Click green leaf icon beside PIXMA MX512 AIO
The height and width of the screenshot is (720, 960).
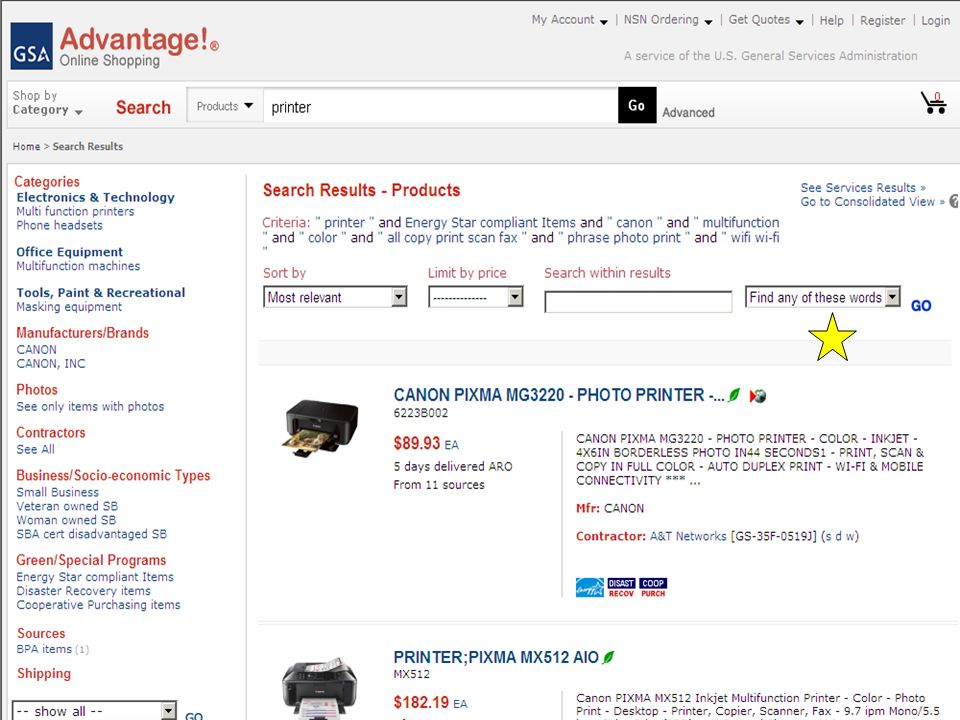608,658
